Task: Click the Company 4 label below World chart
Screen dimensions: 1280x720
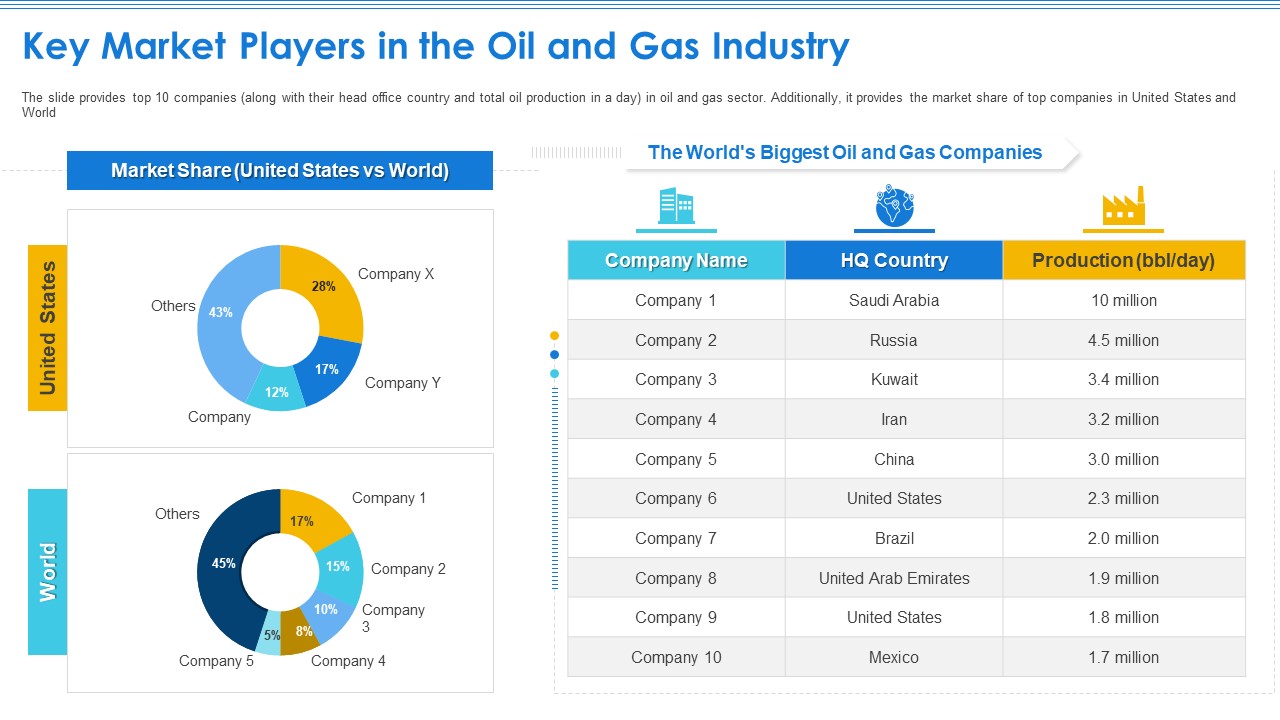Action: tap(348, 661)
